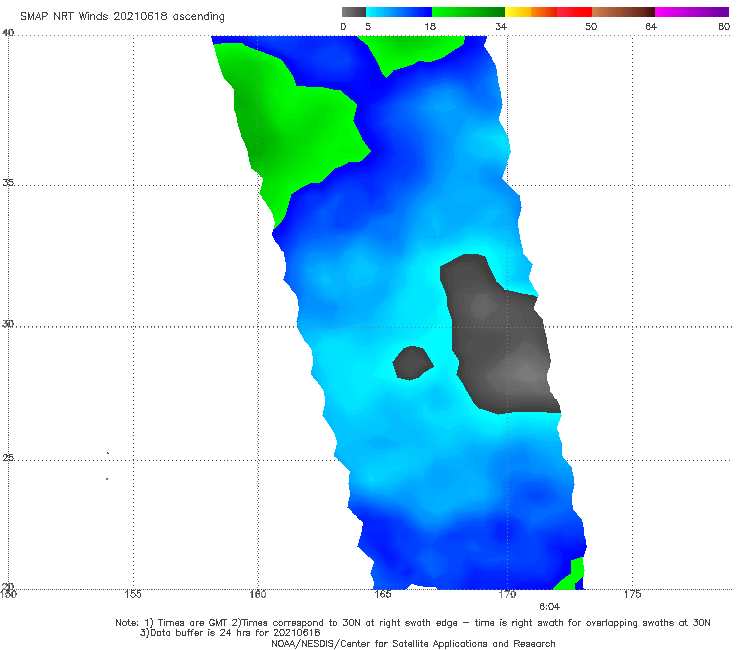Image resolution: width=740 pixels, height=650 pixels.
Task: Click the swath time label '6:04'
Action: click(x=549, y=607)
